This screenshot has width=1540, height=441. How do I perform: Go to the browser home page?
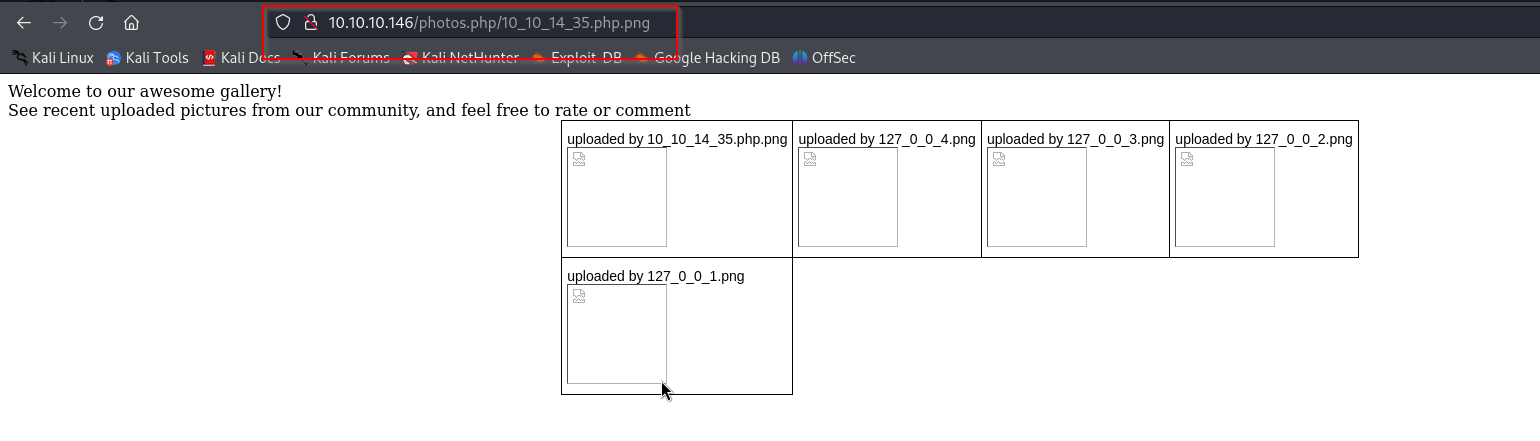[x=131, y=22]
